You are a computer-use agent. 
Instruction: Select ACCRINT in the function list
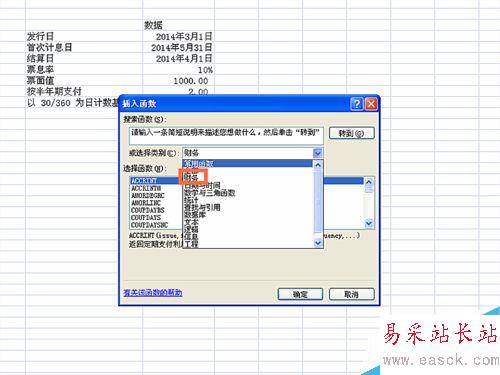[144, 181]
